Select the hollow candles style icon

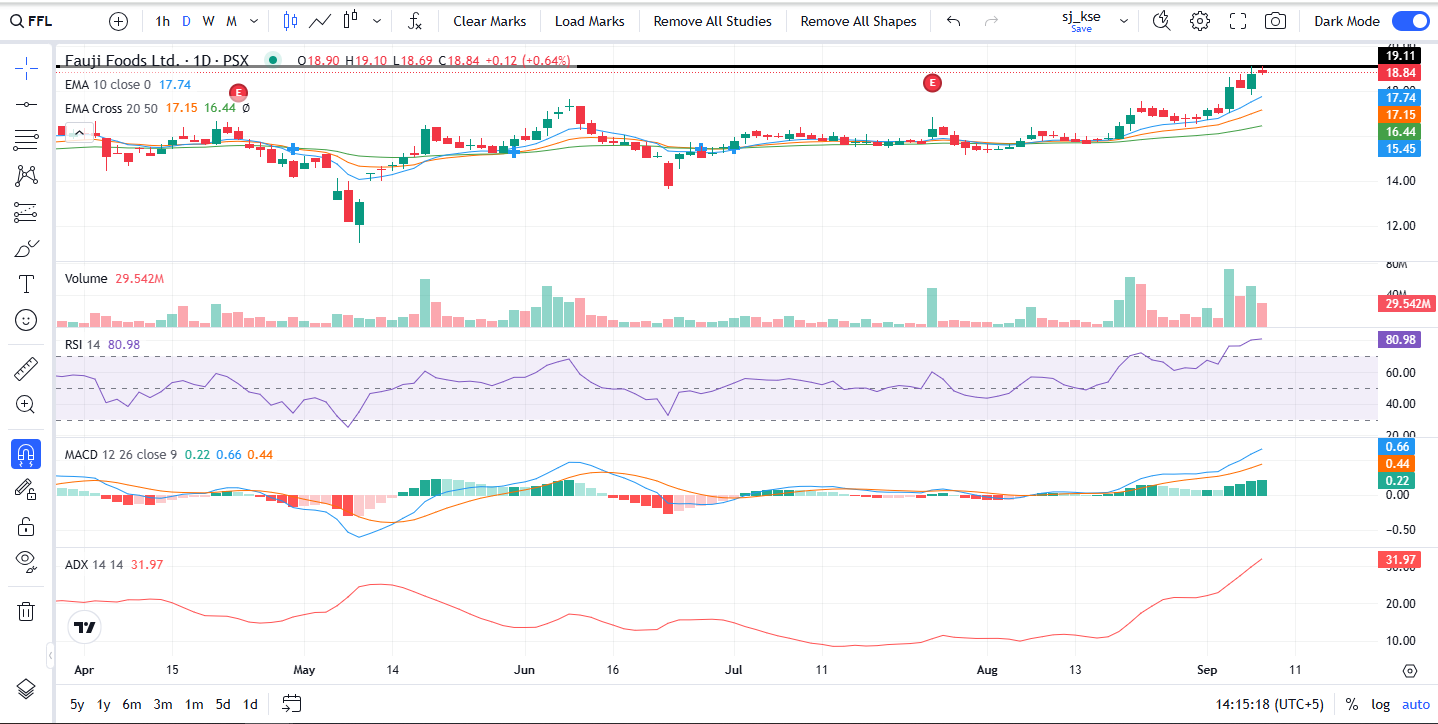tap(350, 21)
